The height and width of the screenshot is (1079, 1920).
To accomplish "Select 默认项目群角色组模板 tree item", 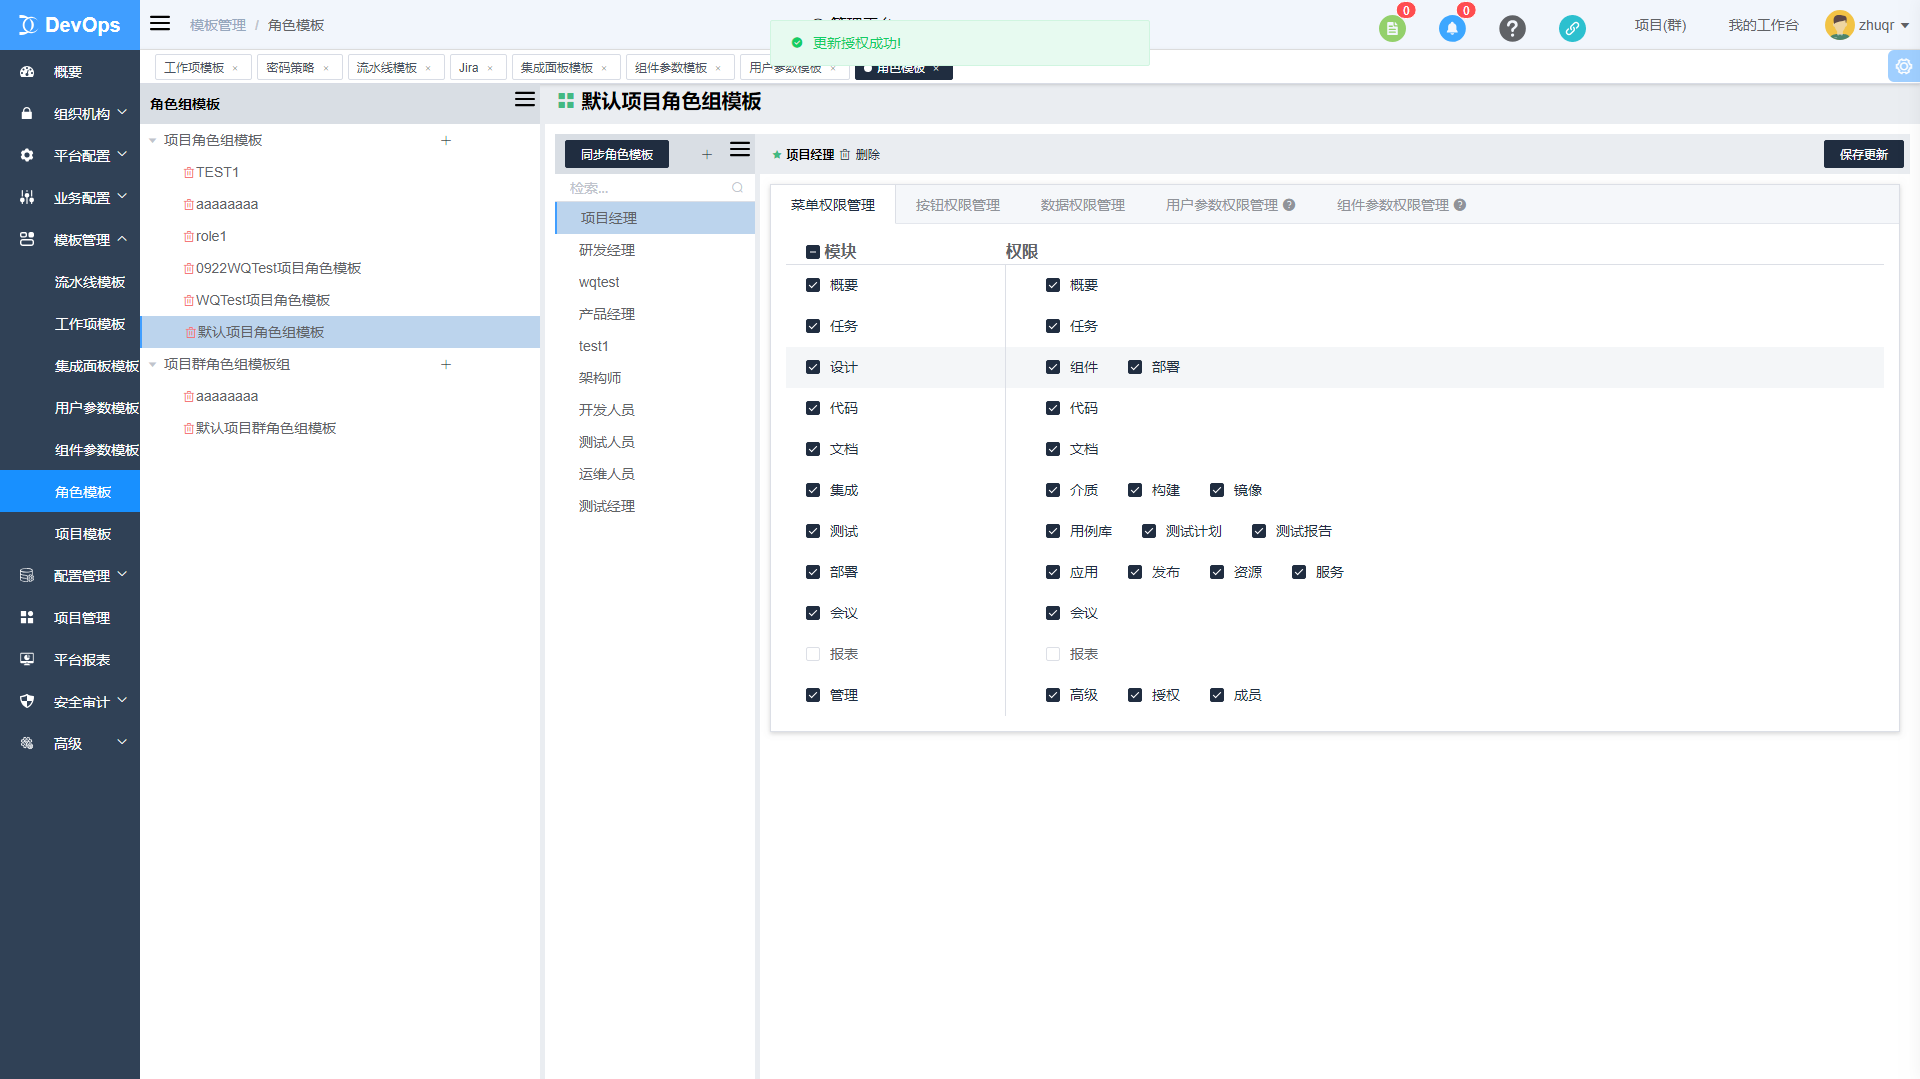I will tap(266, 428).
